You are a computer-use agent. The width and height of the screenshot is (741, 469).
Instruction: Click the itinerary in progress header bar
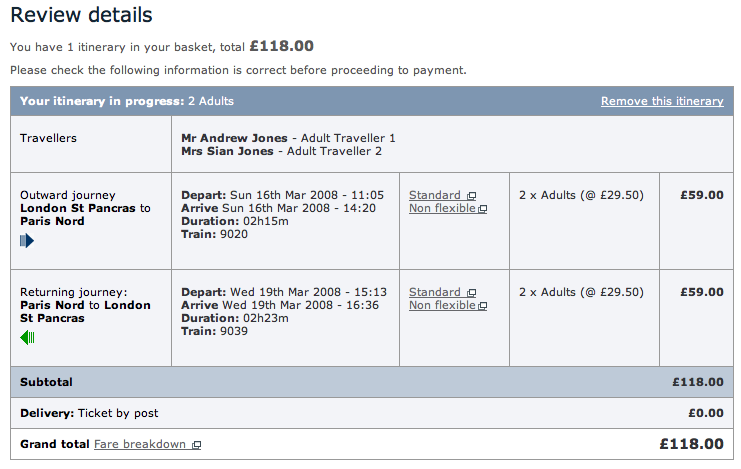300,101
